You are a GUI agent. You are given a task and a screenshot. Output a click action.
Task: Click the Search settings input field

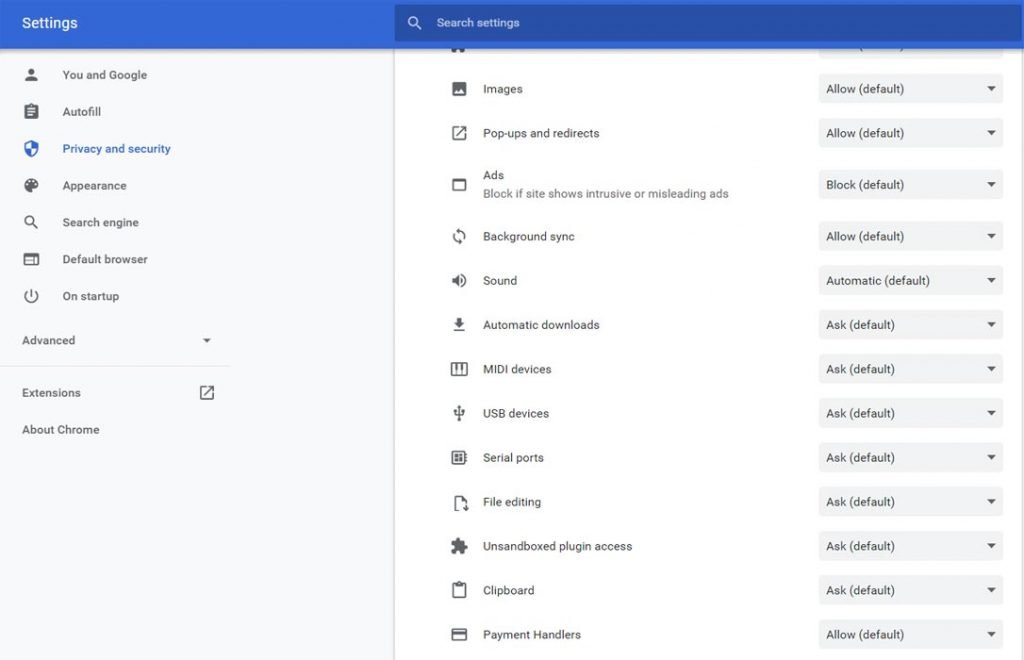pyautogui.click(x=700, y=23)
